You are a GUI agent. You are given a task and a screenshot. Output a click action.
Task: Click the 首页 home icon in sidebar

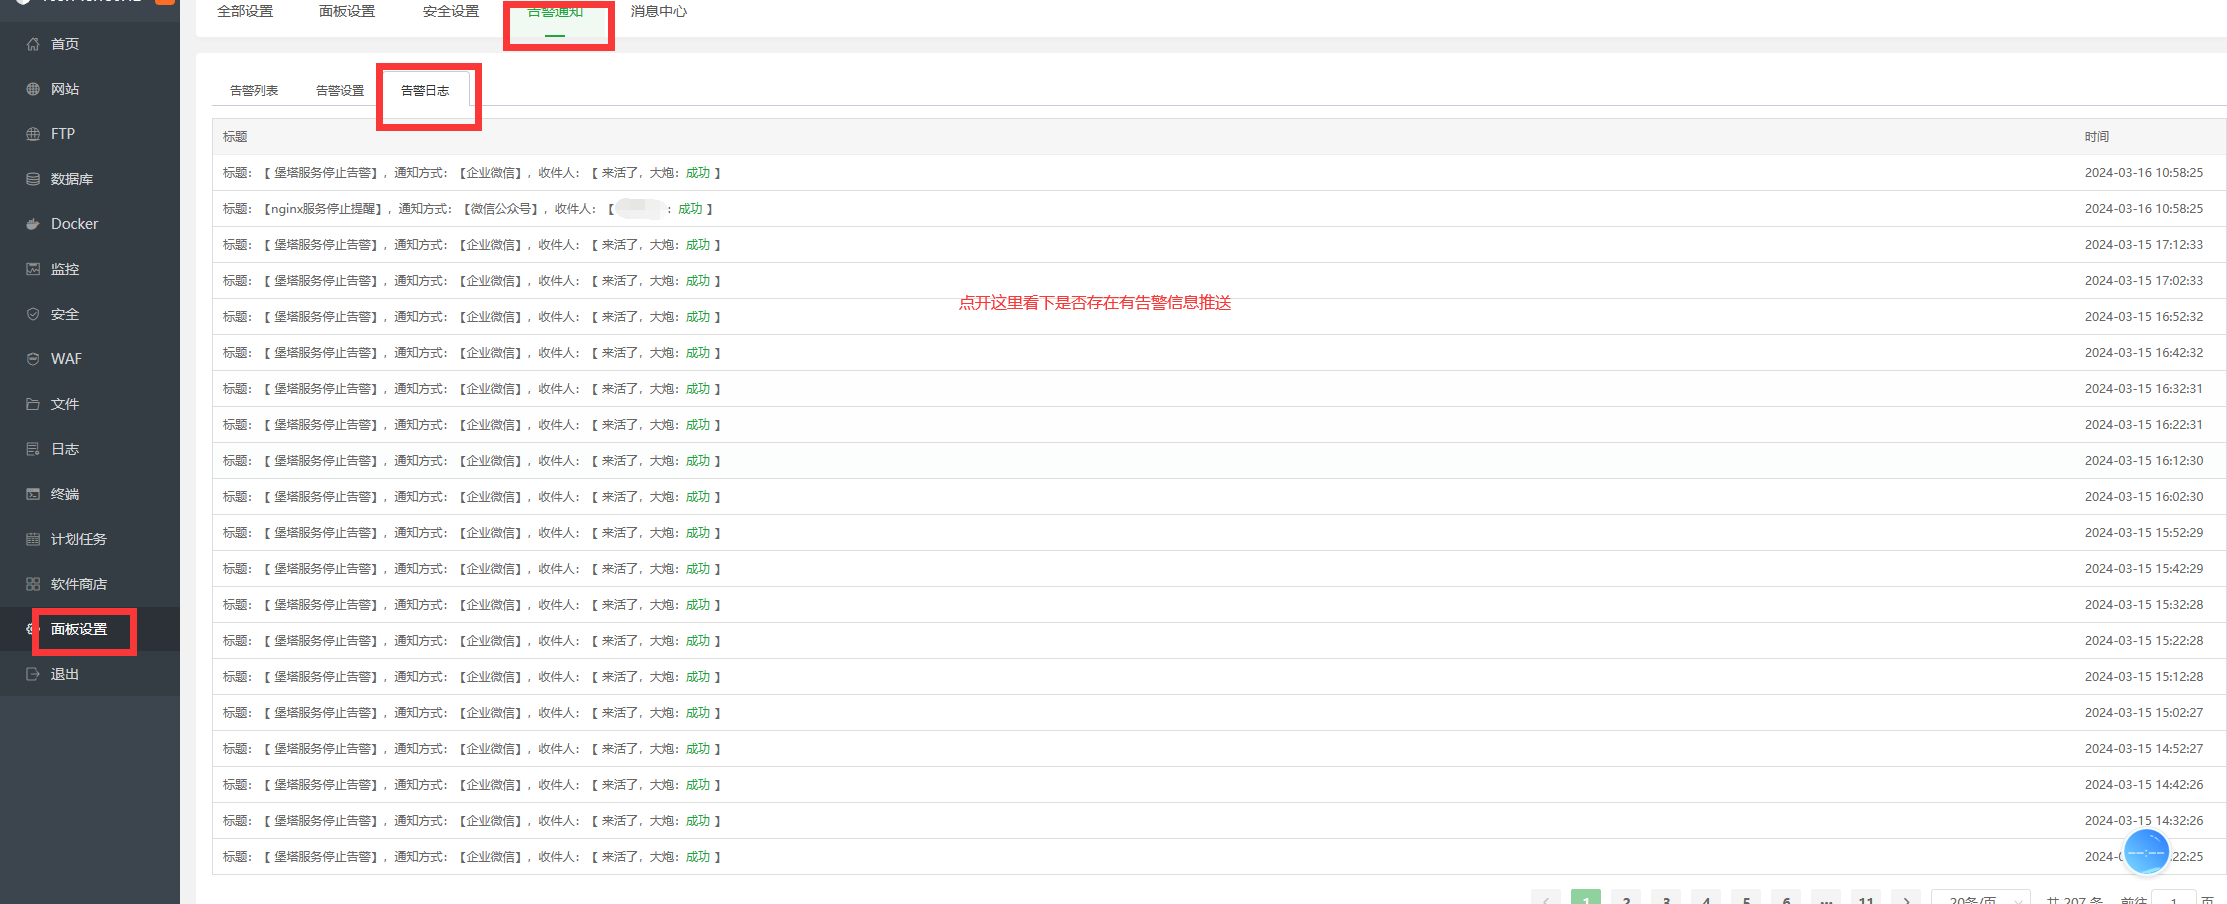tap(33, 44)
